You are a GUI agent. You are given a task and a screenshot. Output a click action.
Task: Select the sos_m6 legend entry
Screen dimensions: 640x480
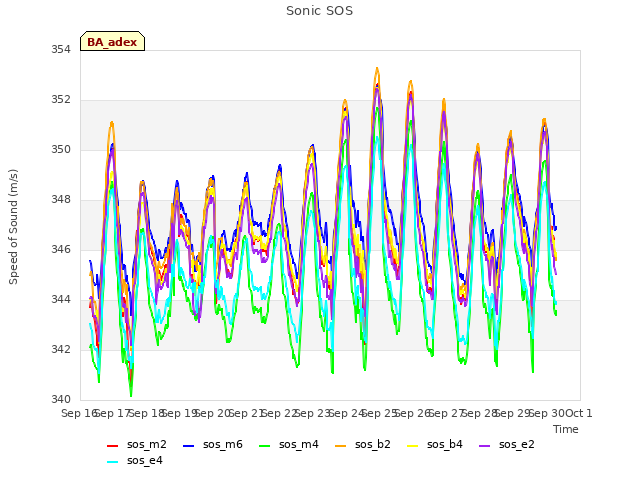pos(213,444)
